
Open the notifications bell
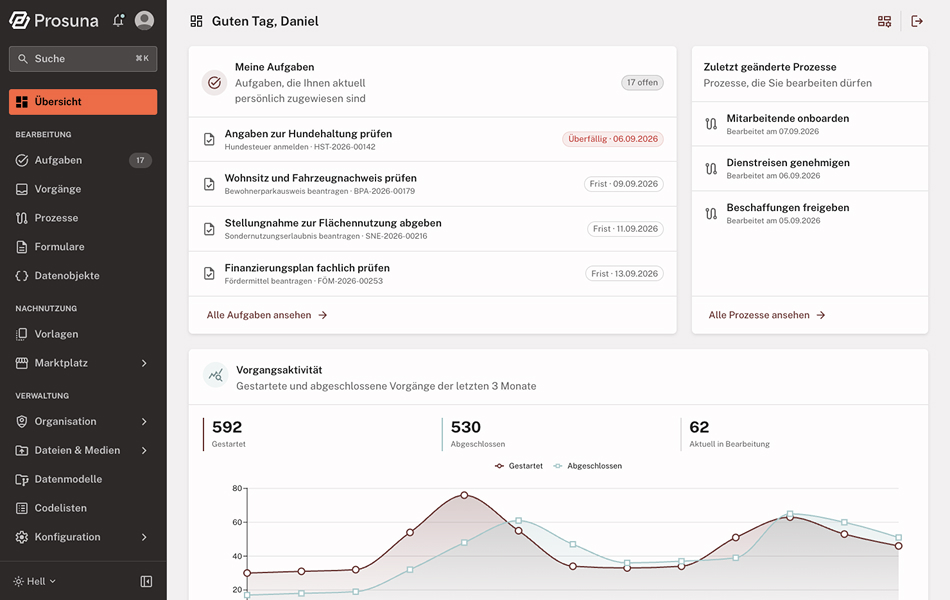(118, 21)
